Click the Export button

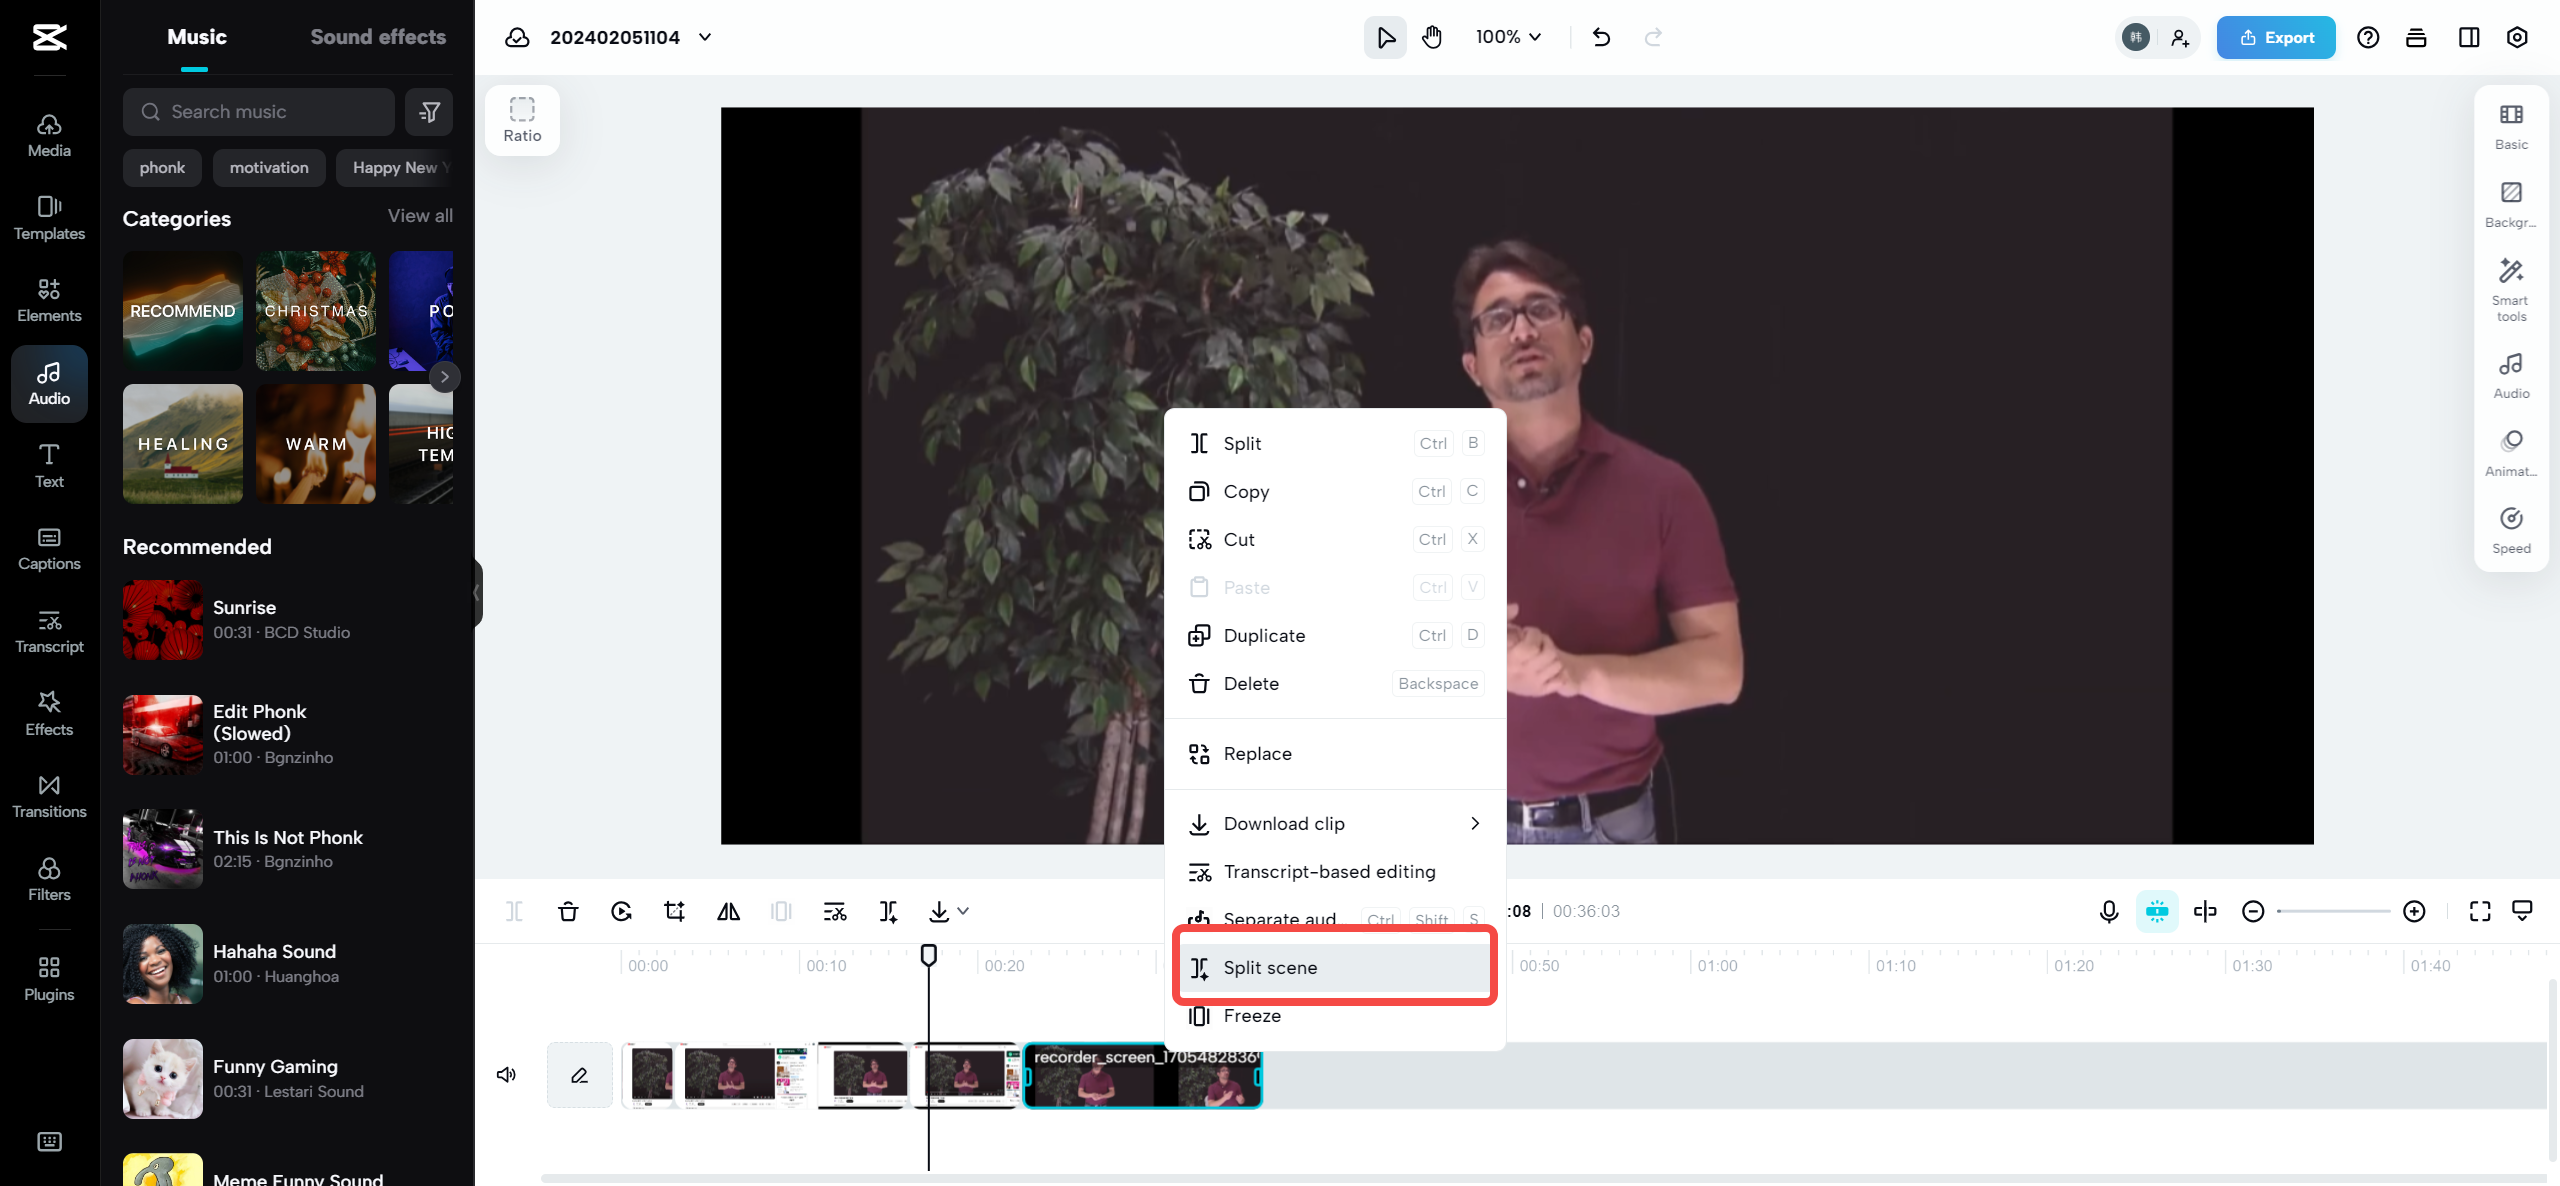[x=2275, y=37]
